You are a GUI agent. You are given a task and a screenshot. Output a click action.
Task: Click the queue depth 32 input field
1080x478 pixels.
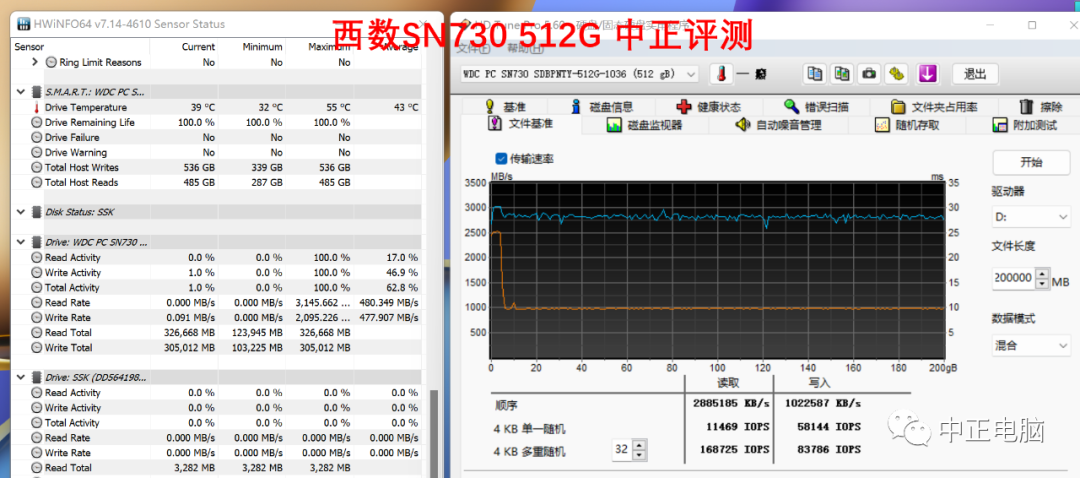[x=622, y=450]
